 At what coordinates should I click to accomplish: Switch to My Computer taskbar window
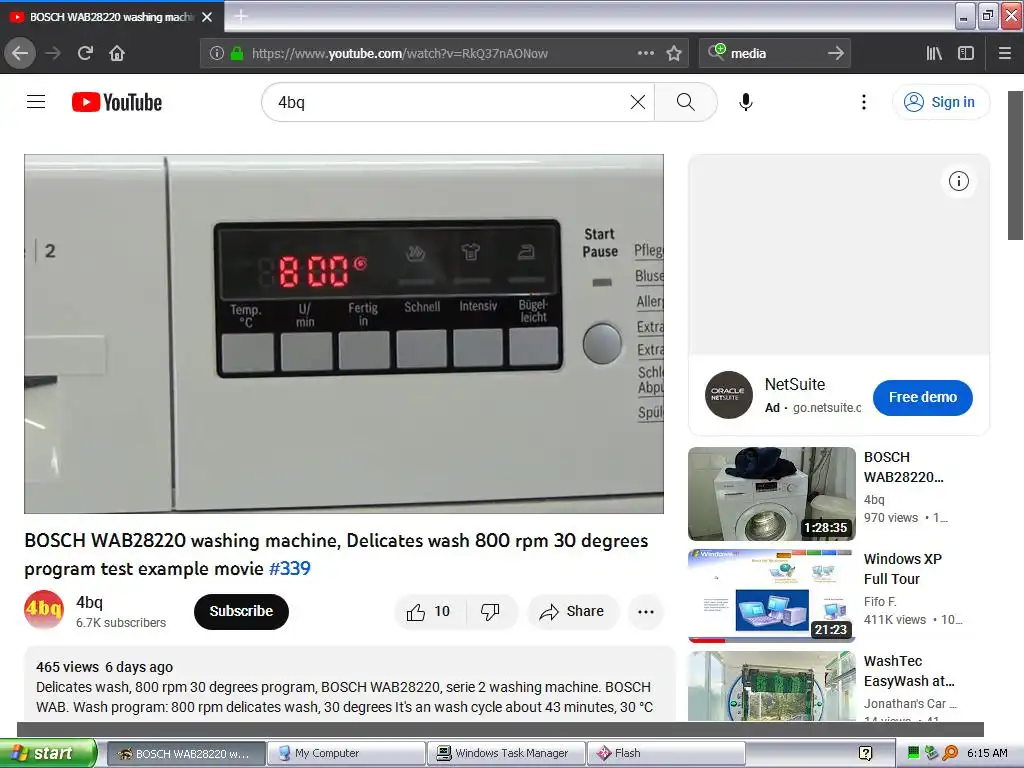[x=346, y=753]
